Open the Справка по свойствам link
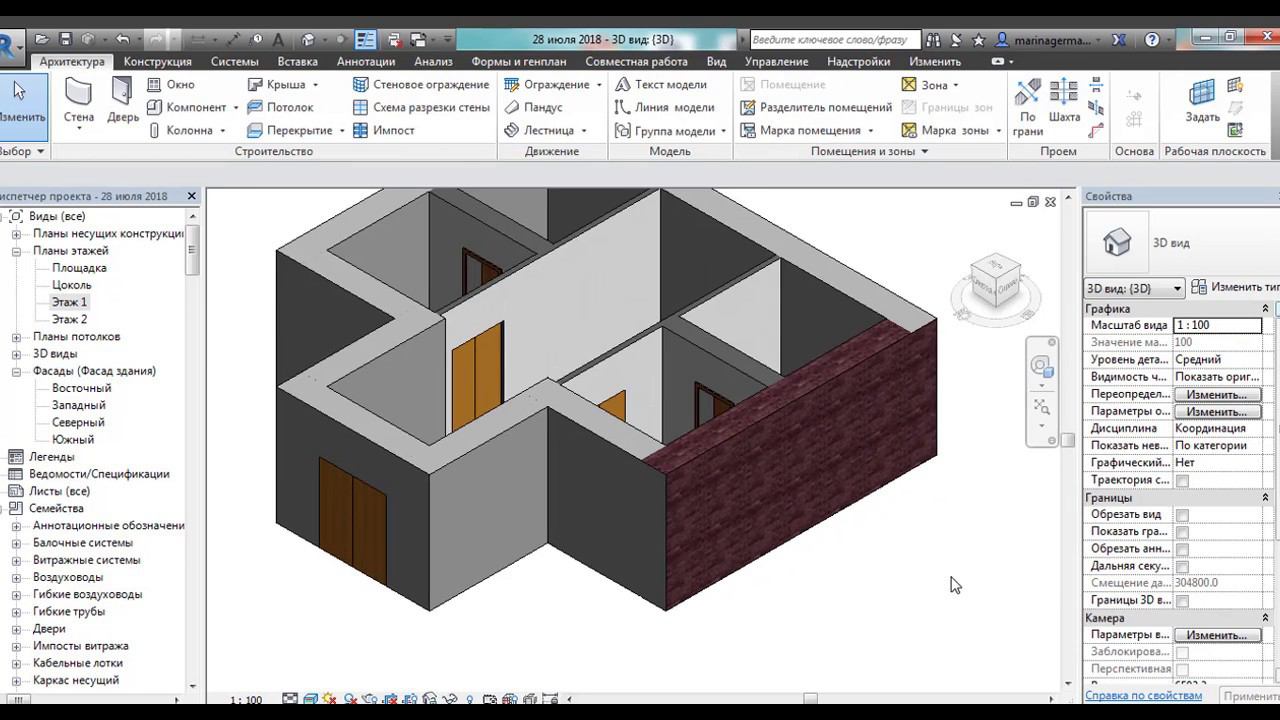Screen dimensions: 1280x720 (x=1144, y=695)
